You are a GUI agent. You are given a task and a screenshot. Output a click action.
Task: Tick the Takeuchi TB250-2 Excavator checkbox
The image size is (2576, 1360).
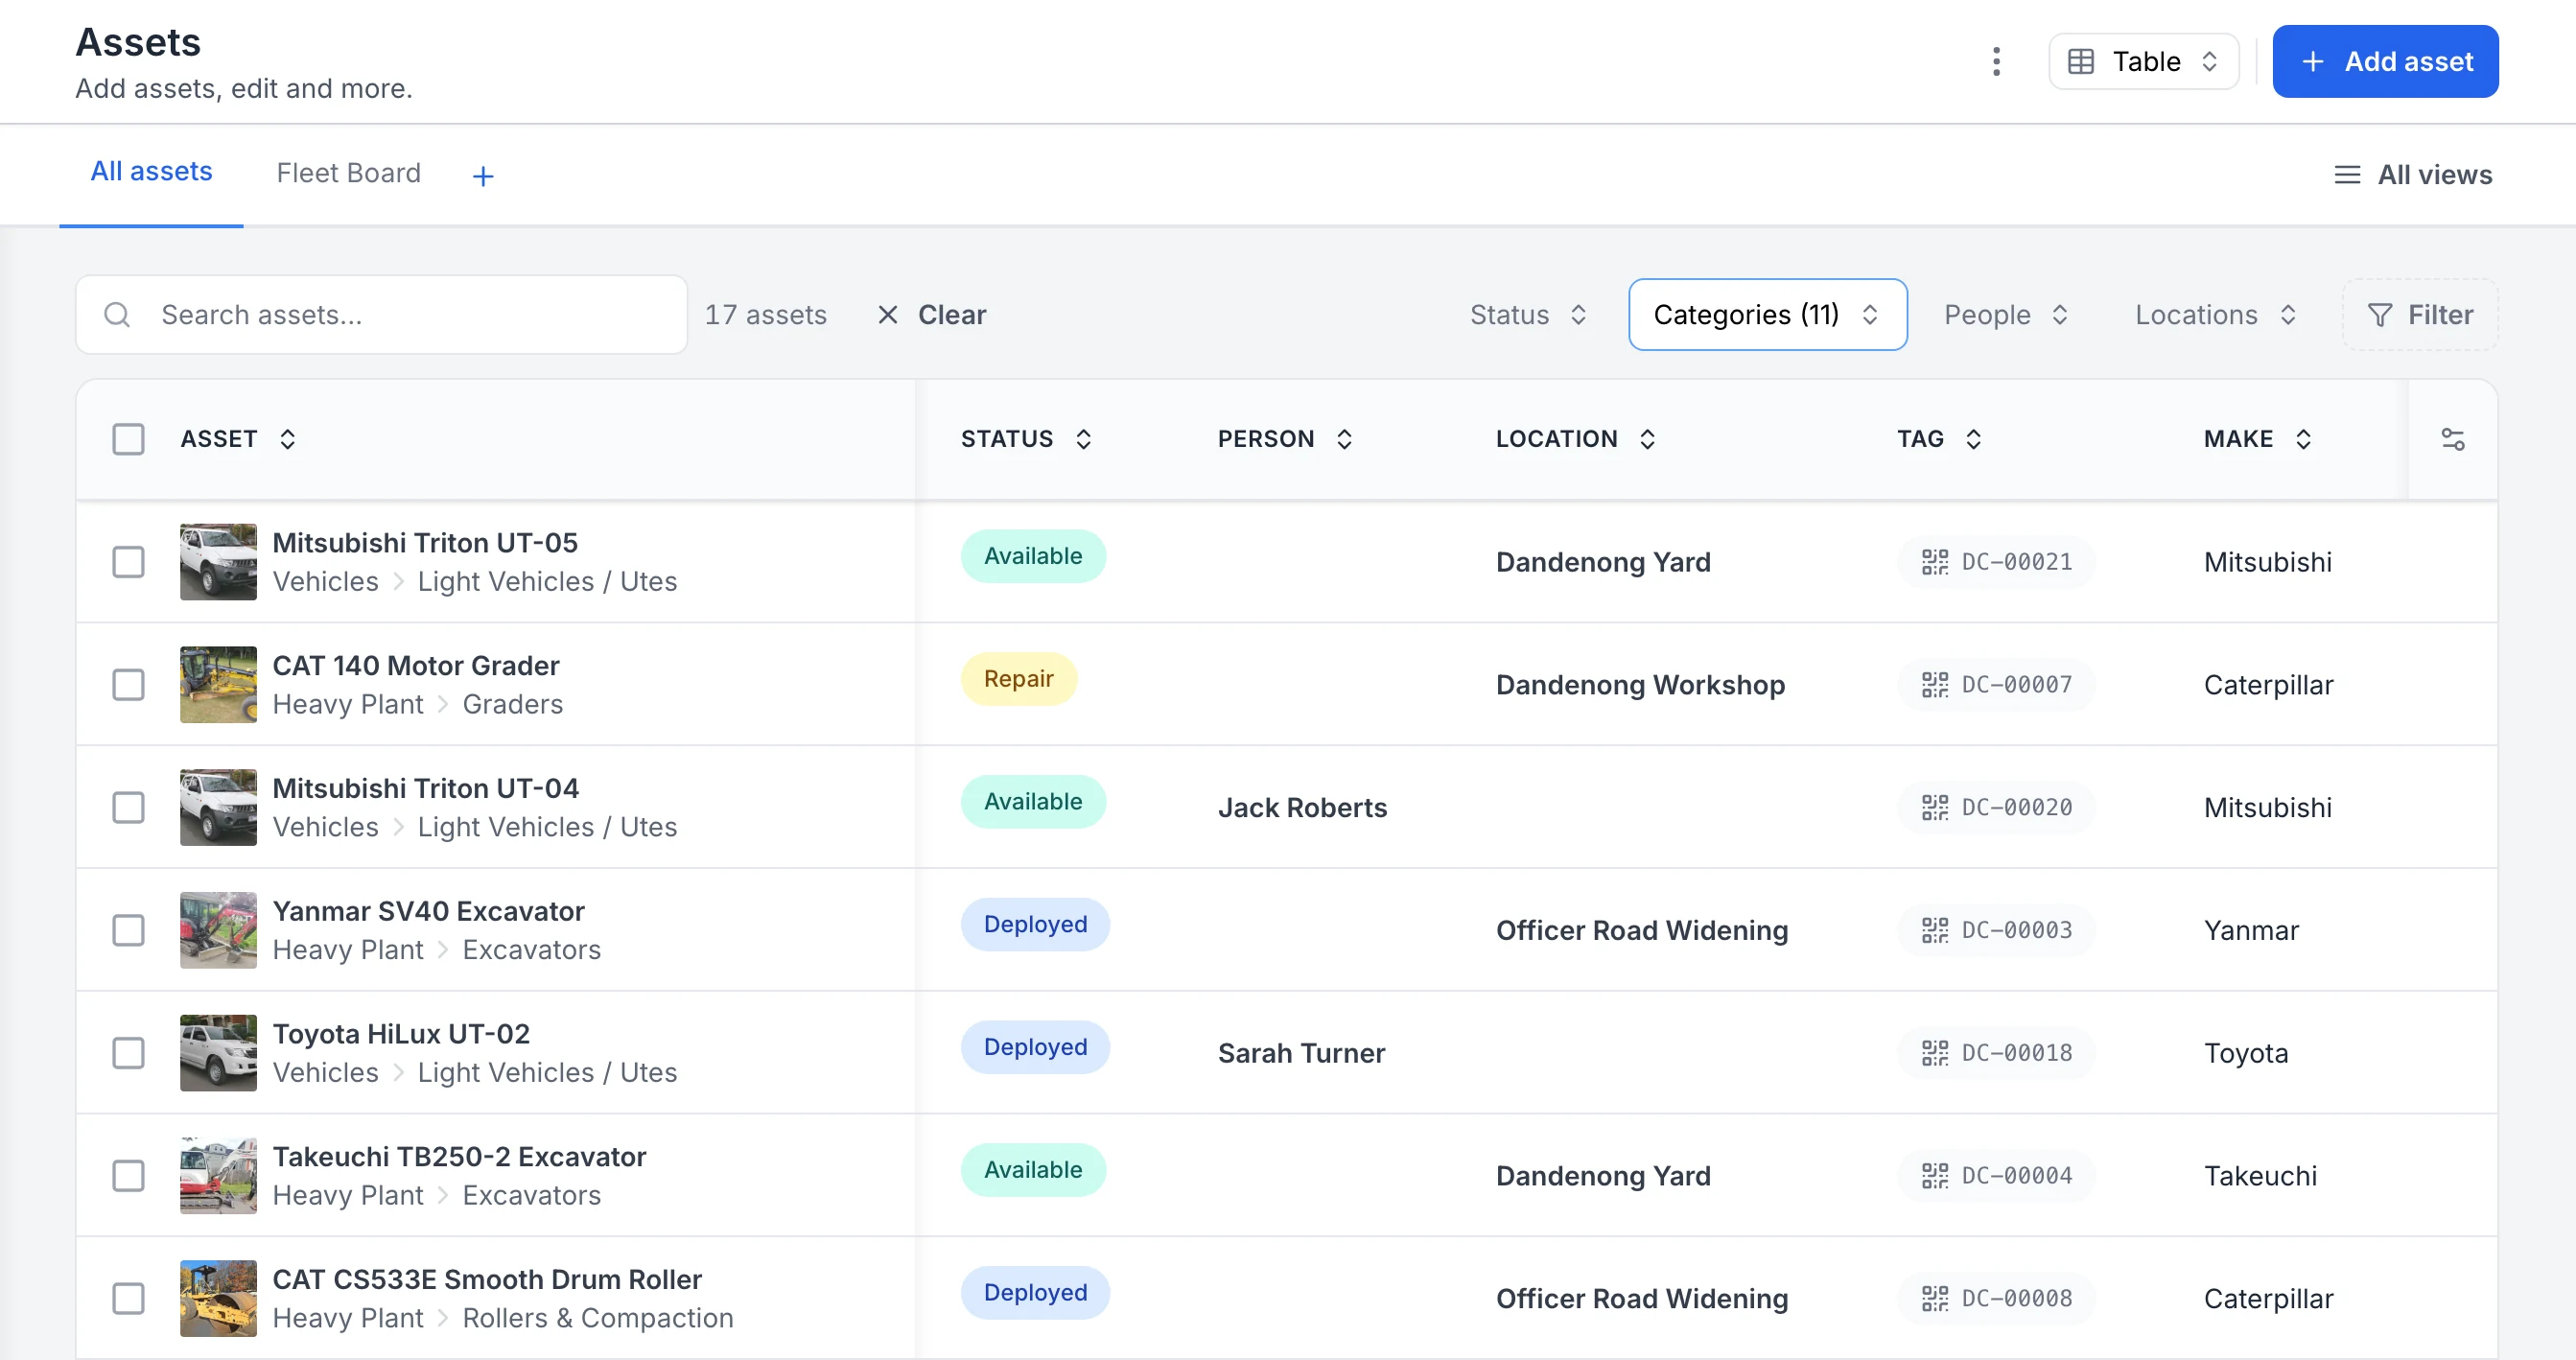tap(128, 1176)
